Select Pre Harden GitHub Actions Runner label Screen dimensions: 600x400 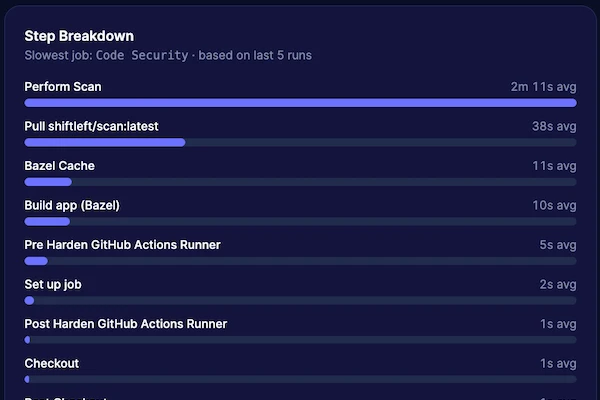click(x=122, y=245)
